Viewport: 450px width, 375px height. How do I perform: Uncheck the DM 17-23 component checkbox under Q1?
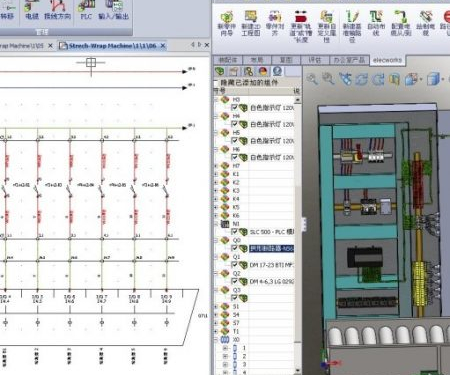234,265
